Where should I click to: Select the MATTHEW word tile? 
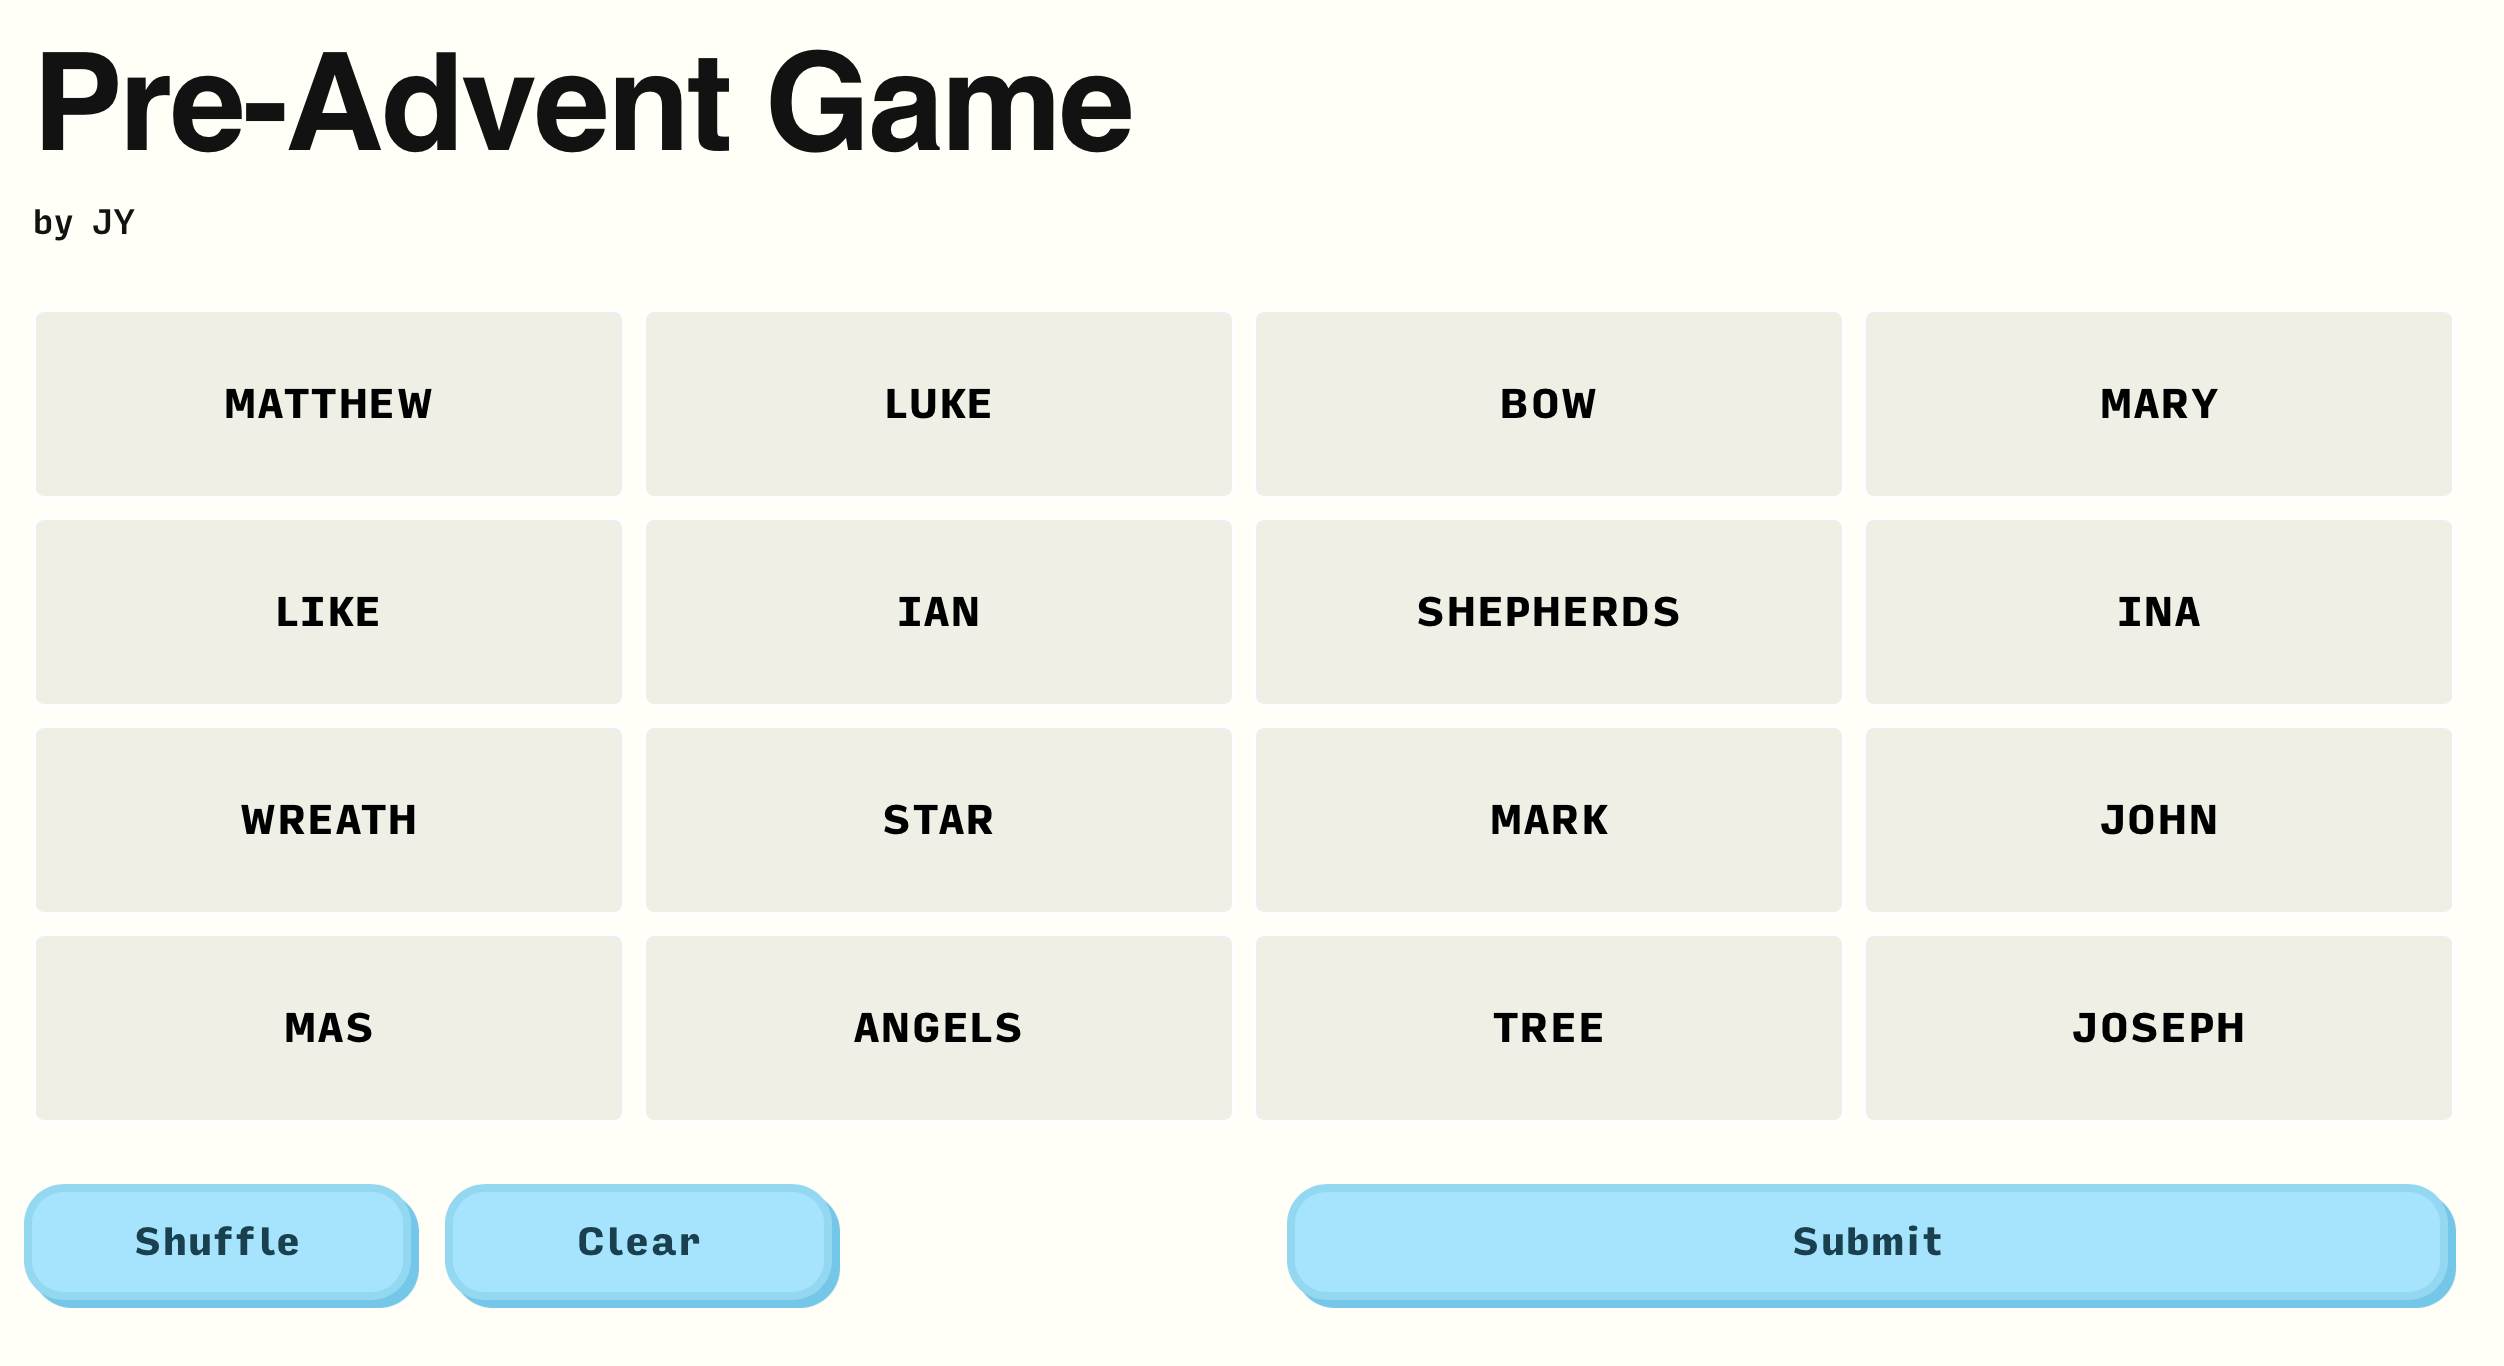click(x=328, y=404)
